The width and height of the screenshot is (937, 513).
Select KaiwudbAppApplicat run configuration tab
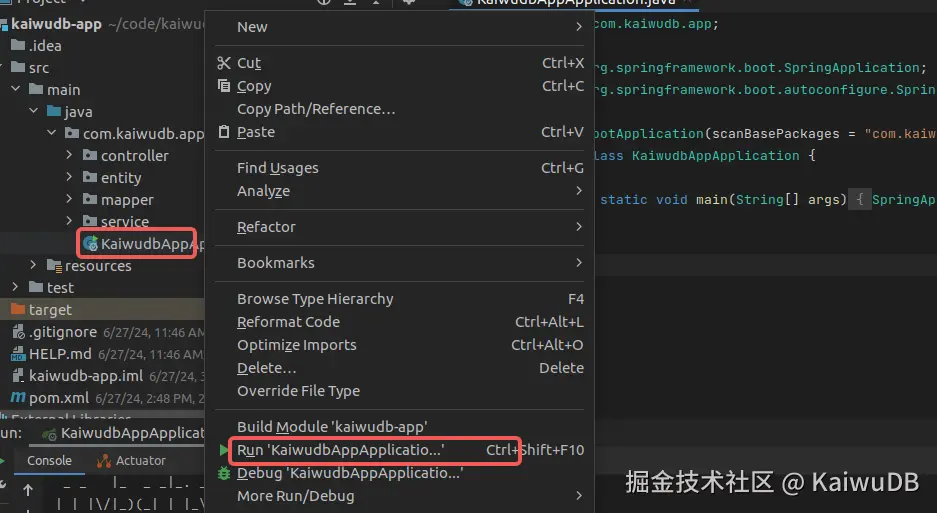click(124, 433)
